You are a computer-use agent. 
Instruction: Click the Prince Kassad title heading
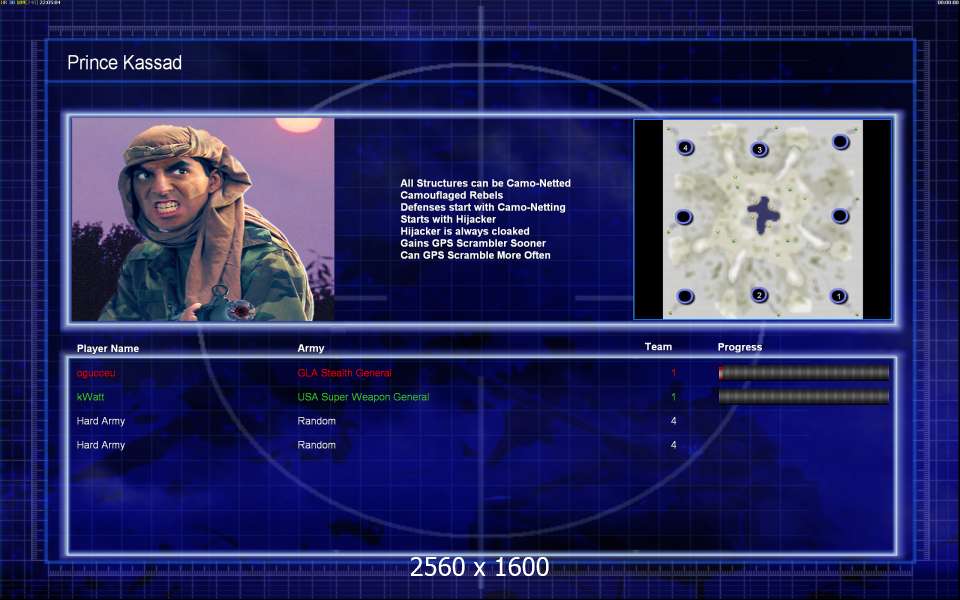point(124,63)
